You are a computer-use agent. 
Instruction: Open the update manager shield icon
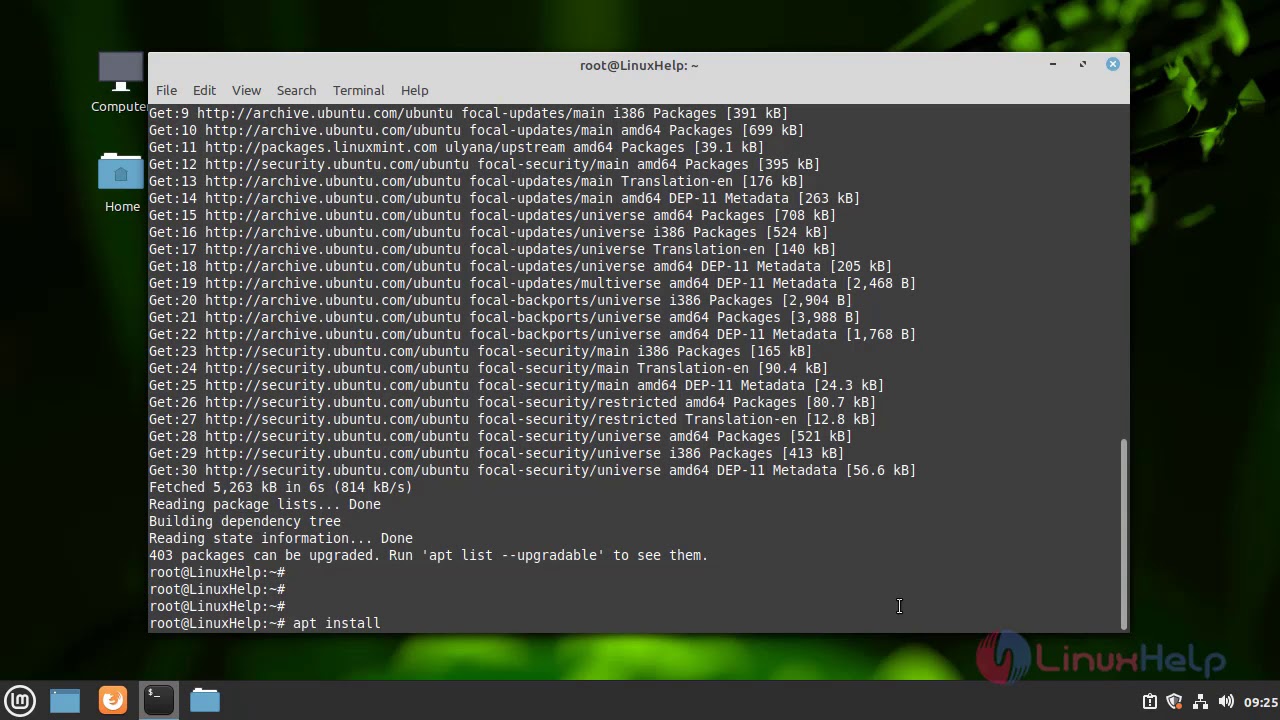pyautogui.click(x=1175, y=702)
